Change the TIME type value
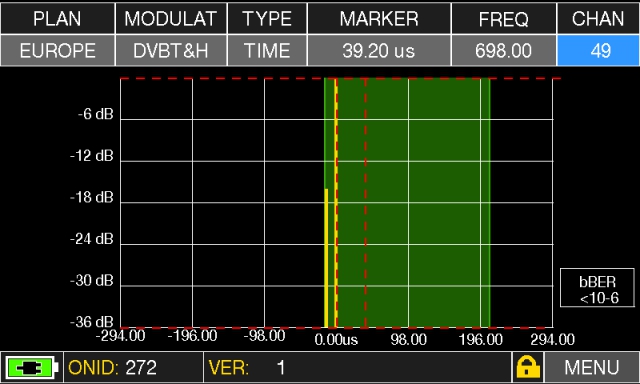The width and height of the screenshot is (640, 384). point(267,51)
